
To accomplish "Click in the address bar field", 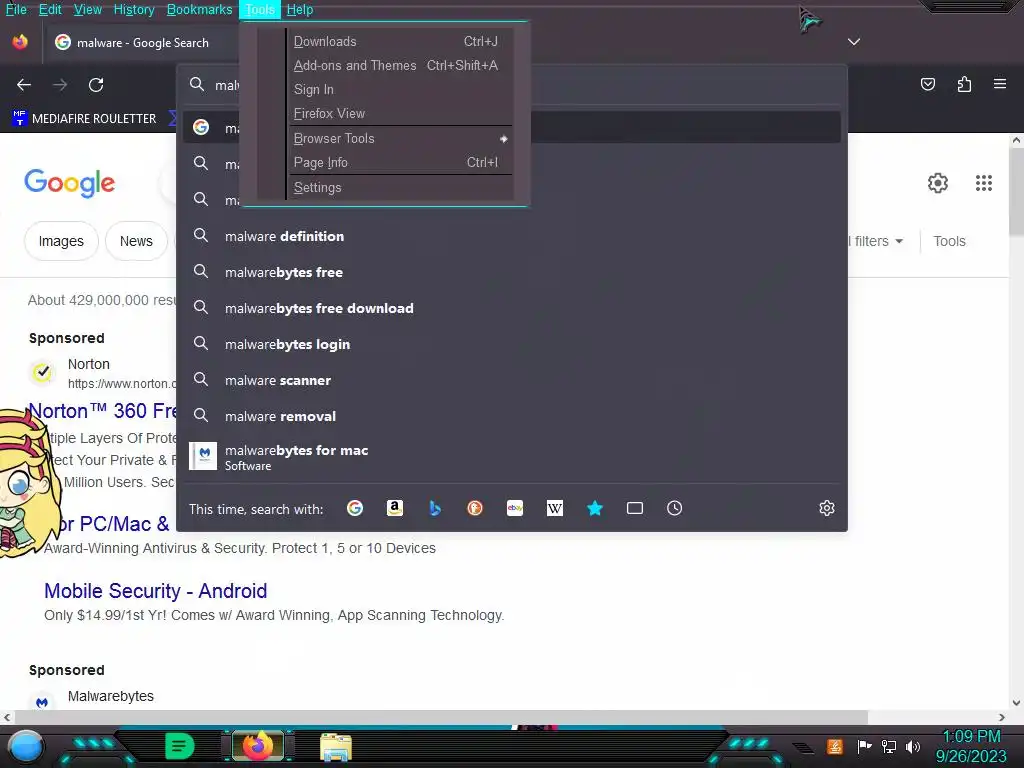I will pos(512,85).
